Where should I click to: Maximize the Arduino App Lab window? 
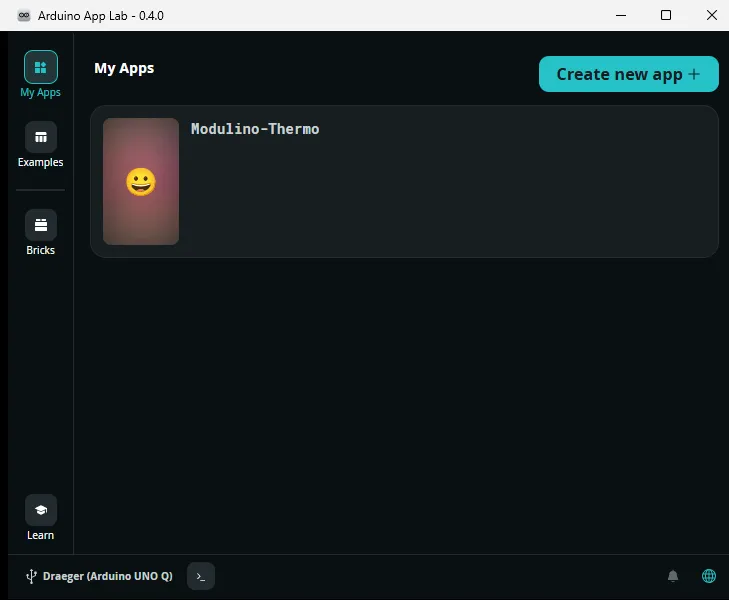(x=666, y=15)
